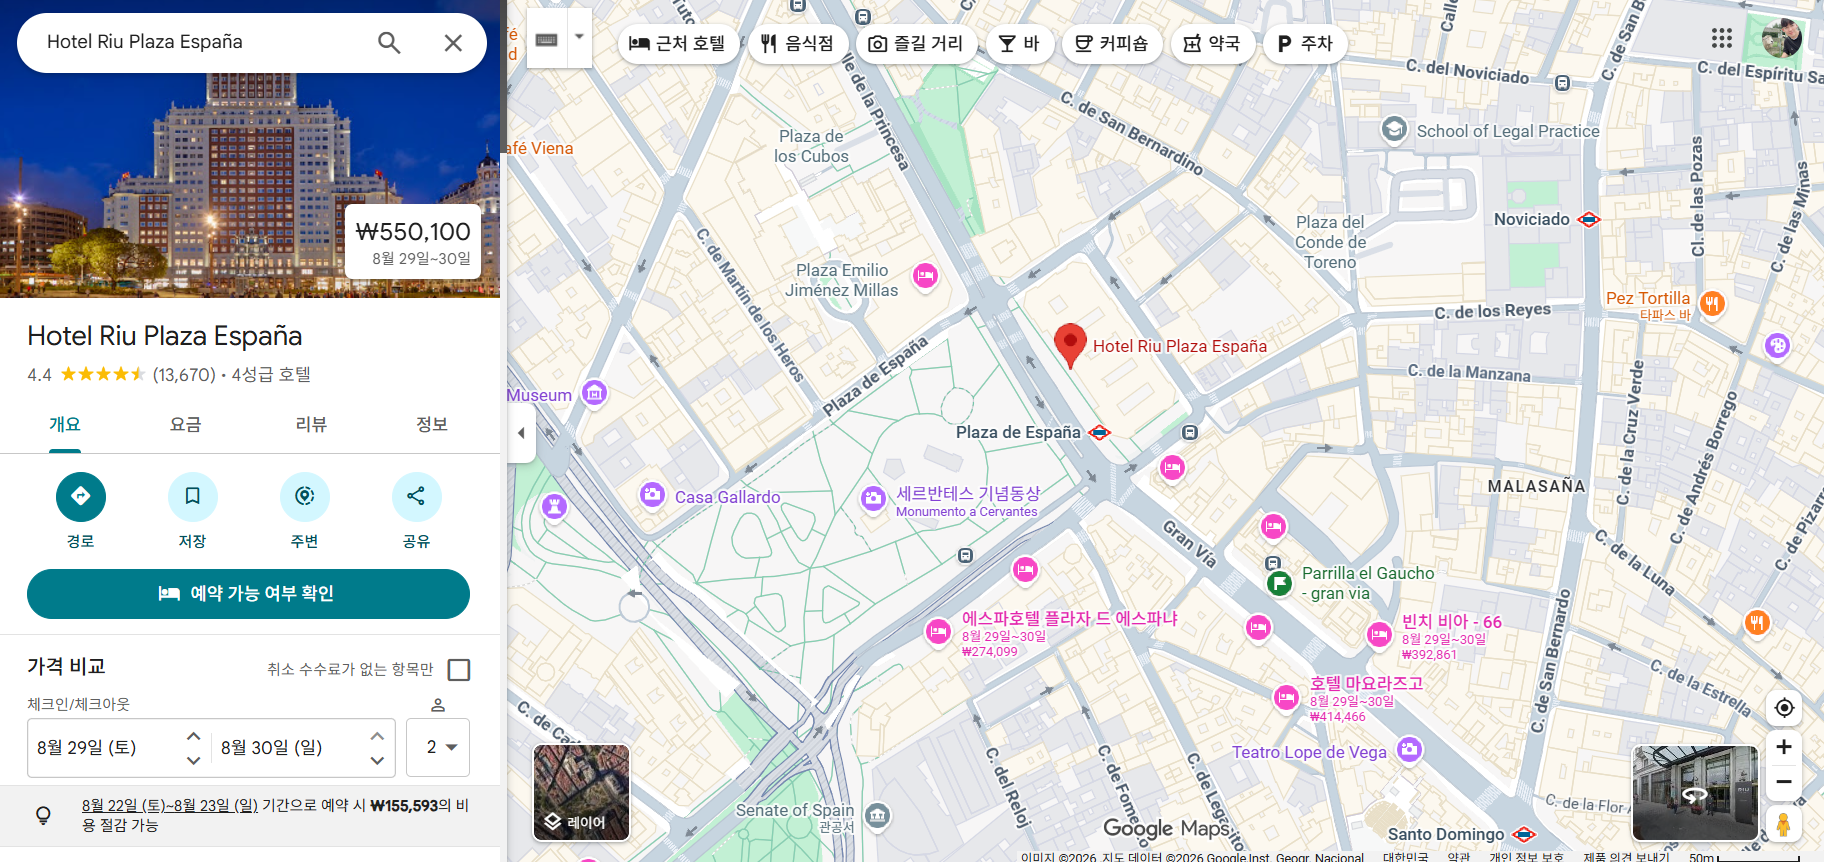Enable the 취소 수수료가 없는 항목만 checkbox
Image resolution: width=1824 pixels, height=862 pixels.
[x=459, y=670]
